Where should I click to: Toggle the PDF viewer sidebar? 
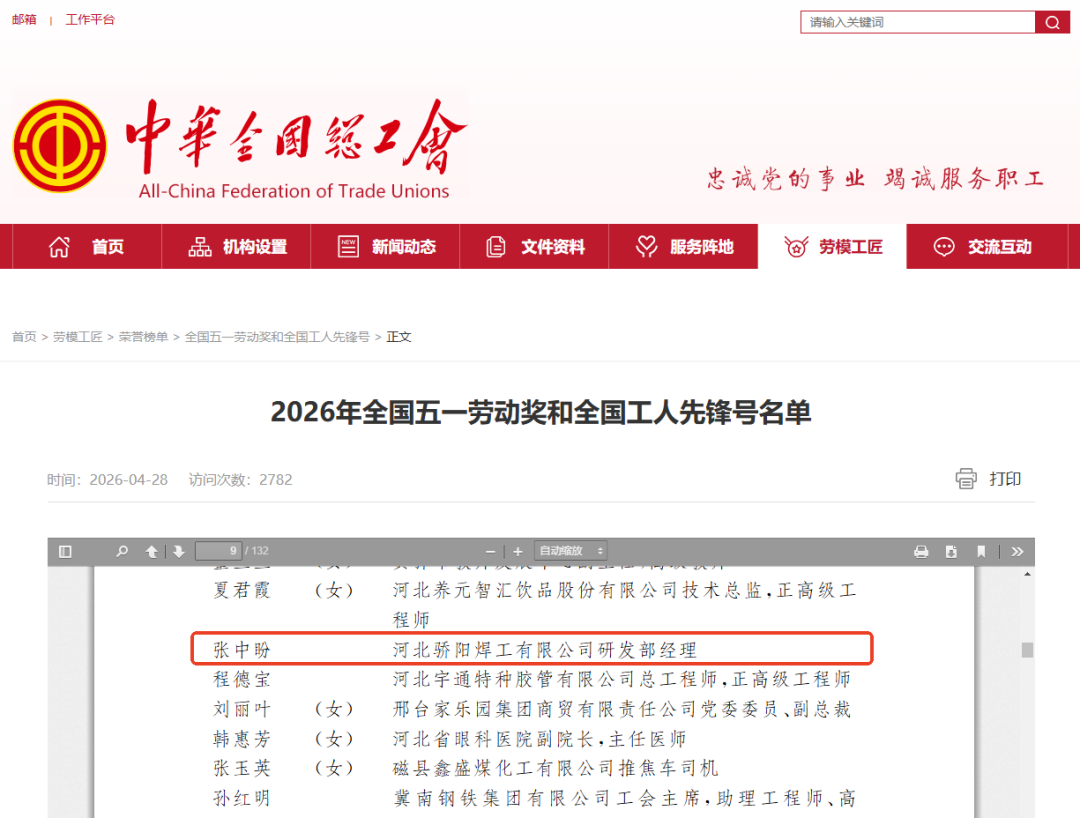[x=65, y=552]
